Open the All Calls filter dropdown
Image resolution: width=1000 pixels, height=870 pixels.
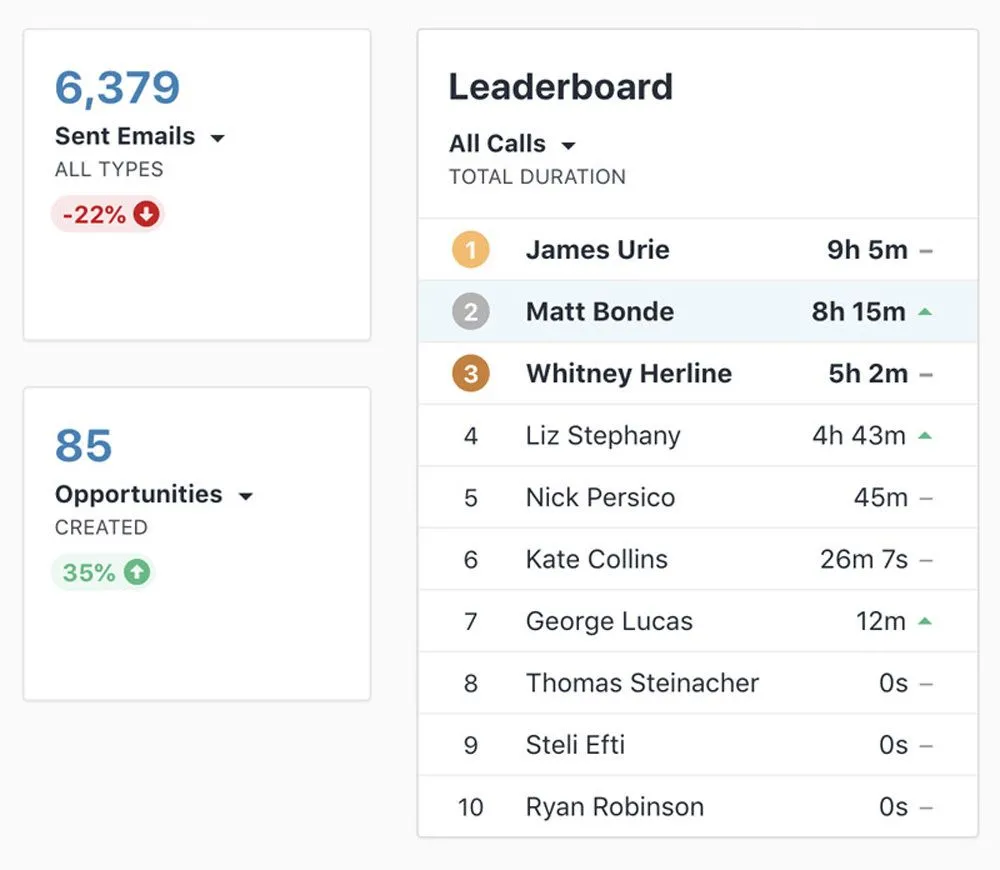[x=568, y=144]
